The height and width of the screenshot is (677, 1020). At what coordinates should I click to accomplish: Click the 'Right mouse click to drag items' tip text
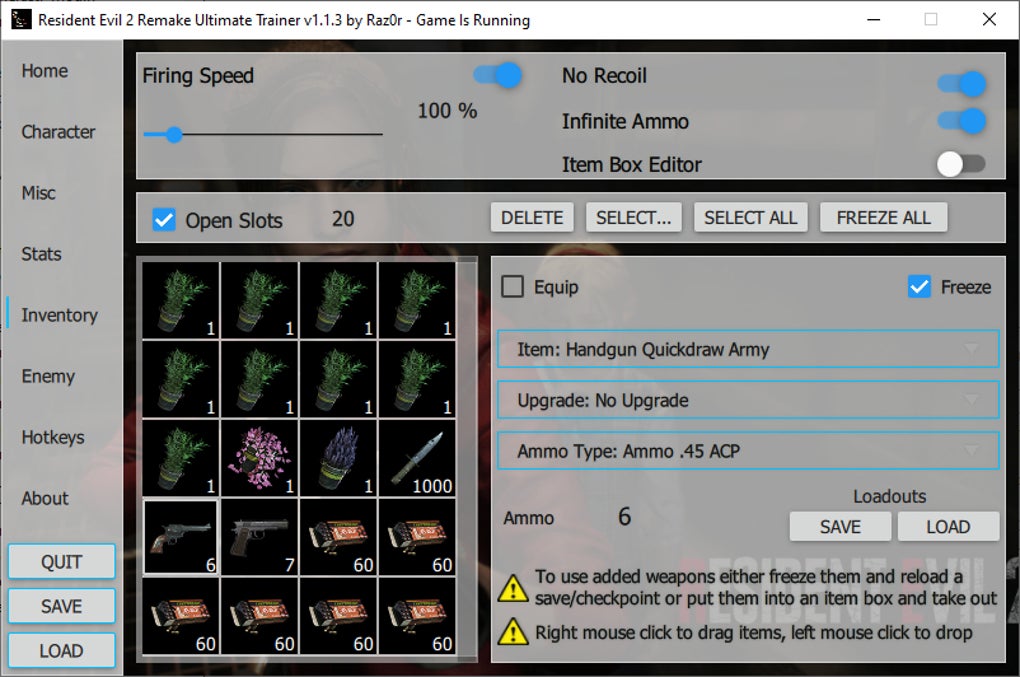(x=753, y=633)
